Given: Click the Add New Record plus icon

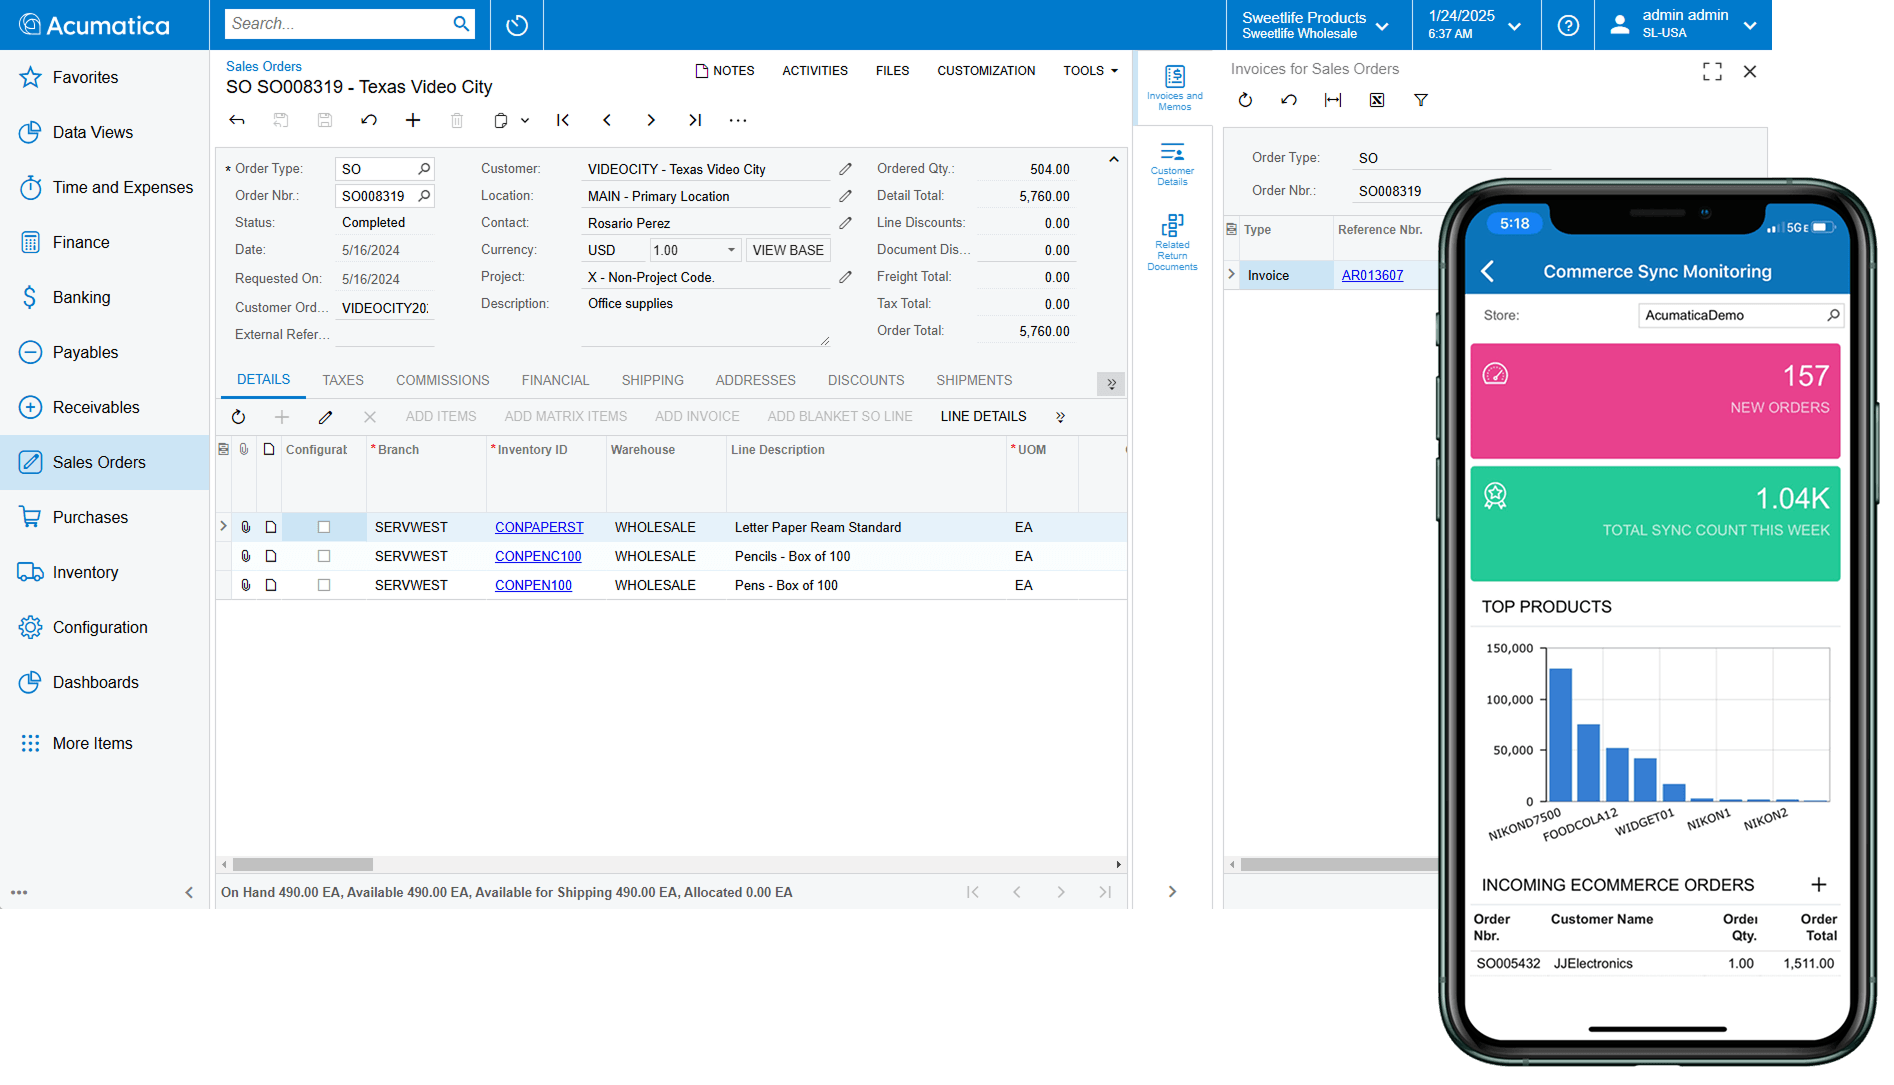Looking at the screenshot, I should [x=413, y=120].
